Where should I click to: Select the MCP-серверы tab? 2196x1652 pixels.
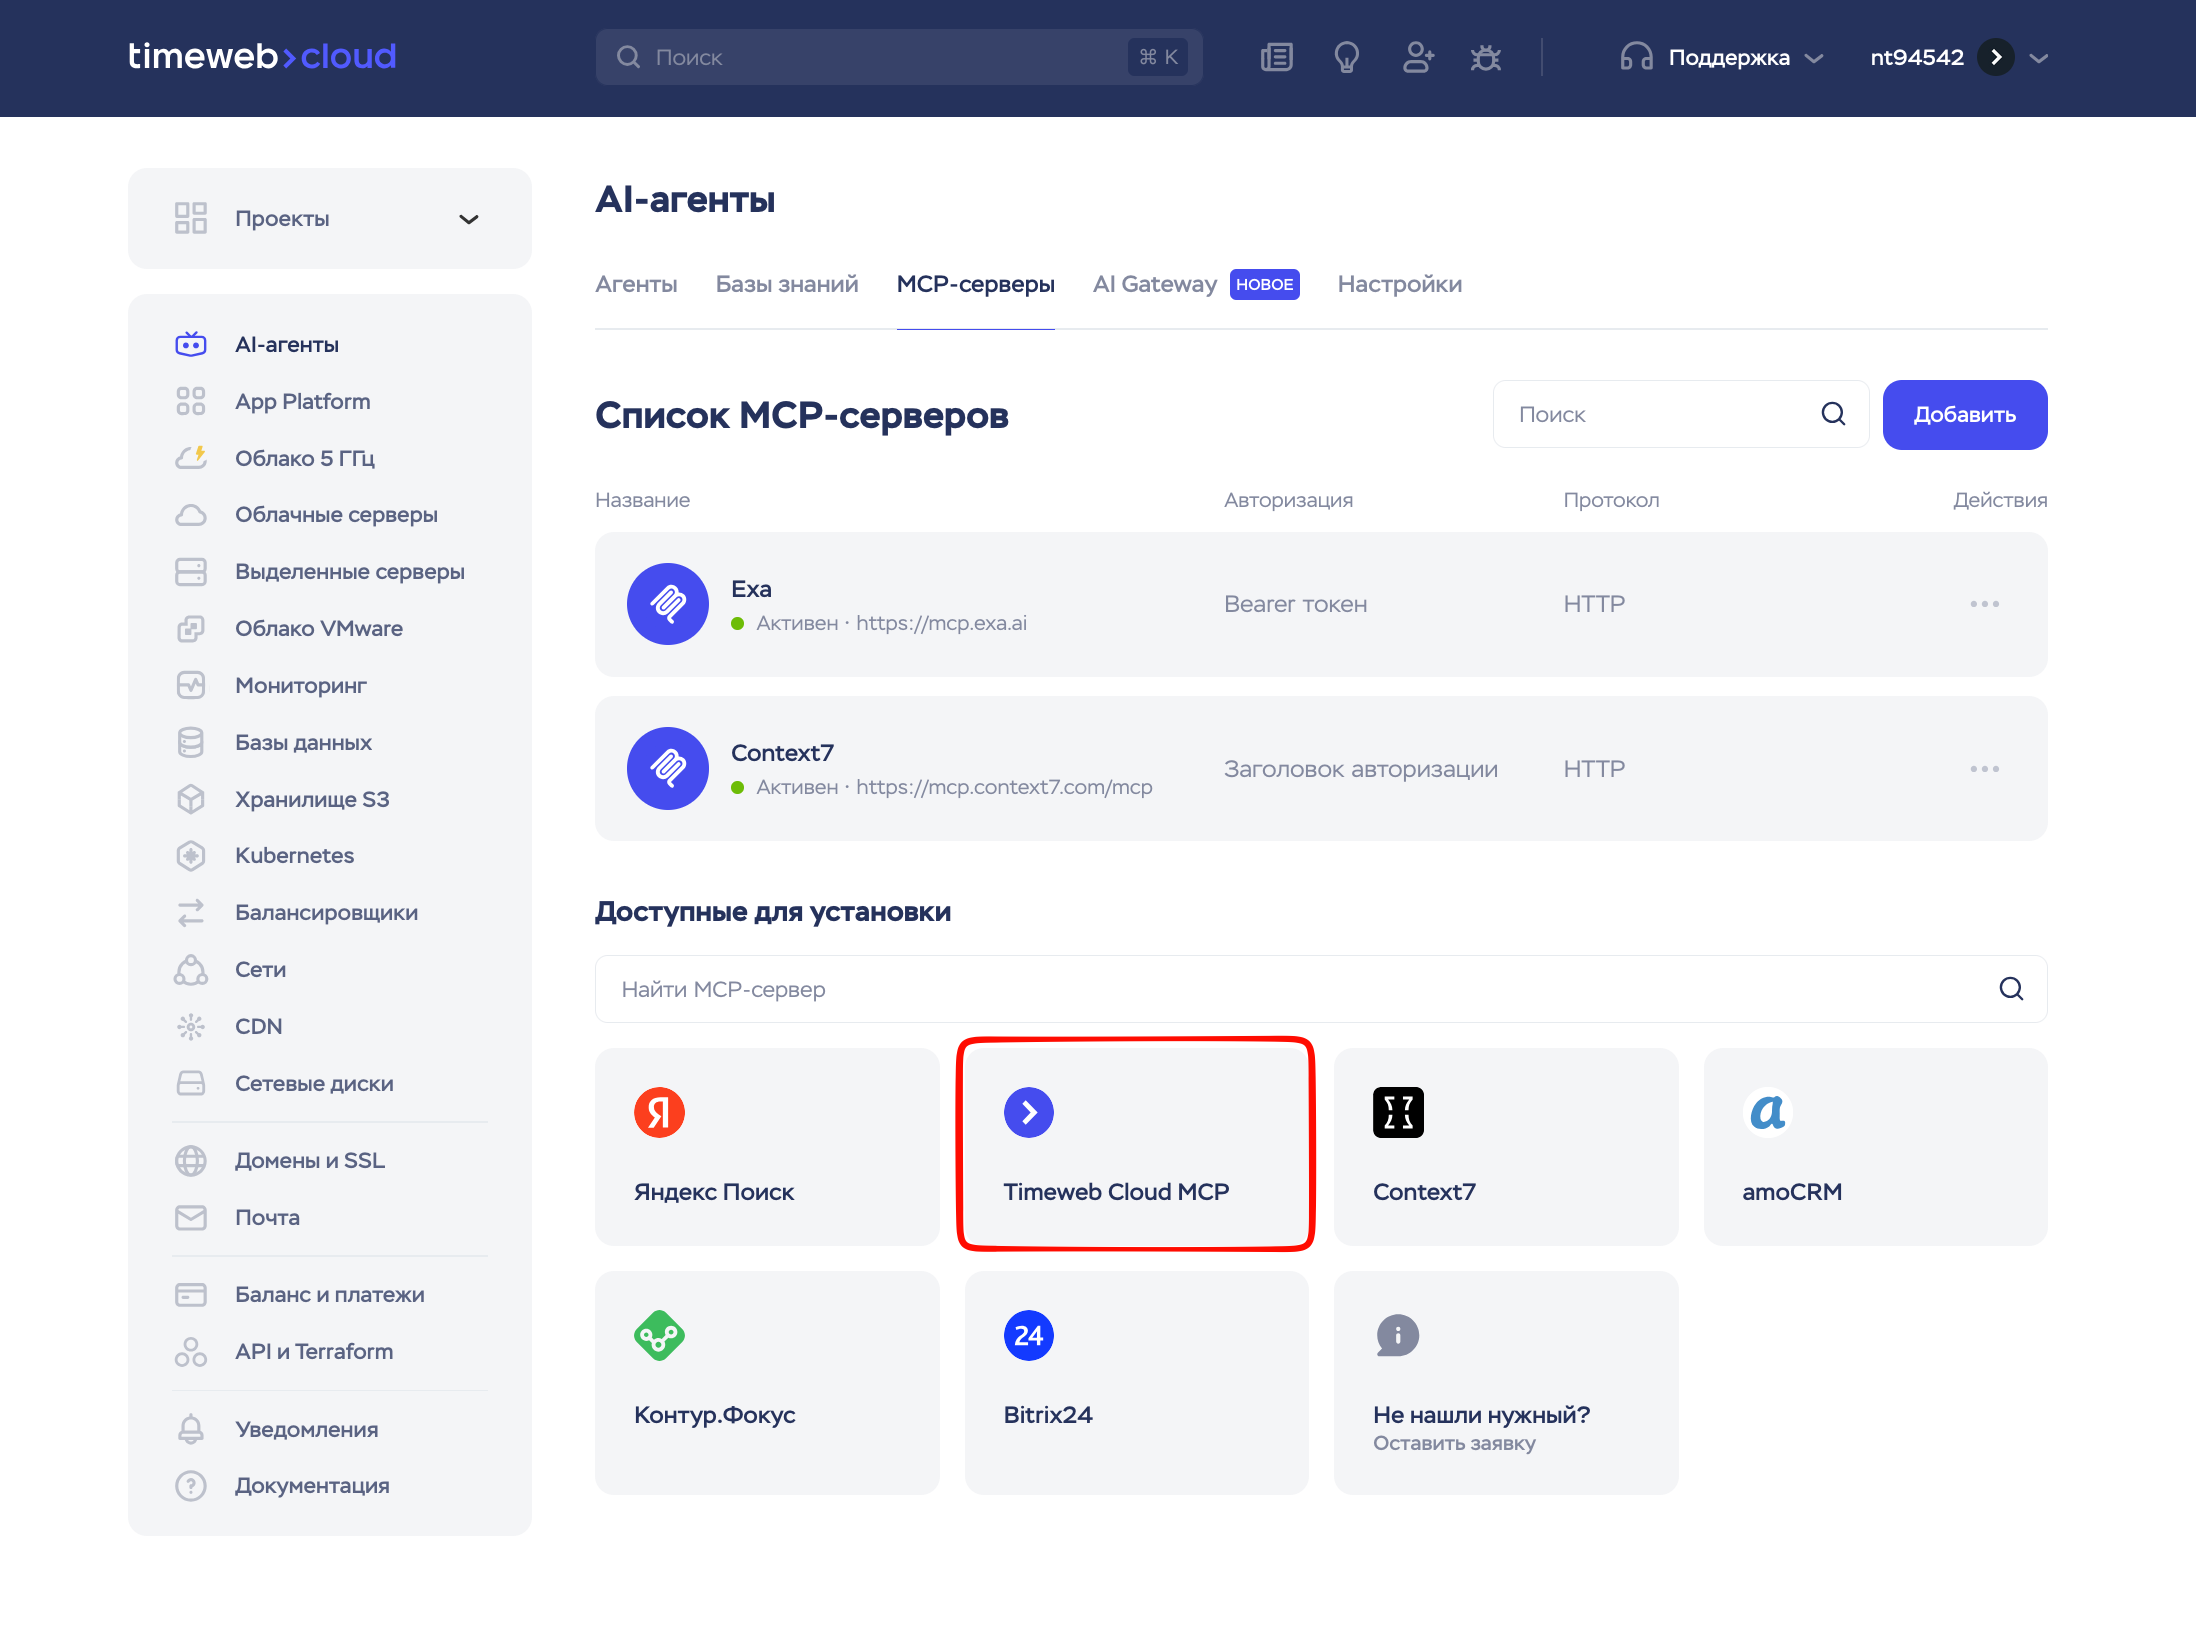coord(975,284)
